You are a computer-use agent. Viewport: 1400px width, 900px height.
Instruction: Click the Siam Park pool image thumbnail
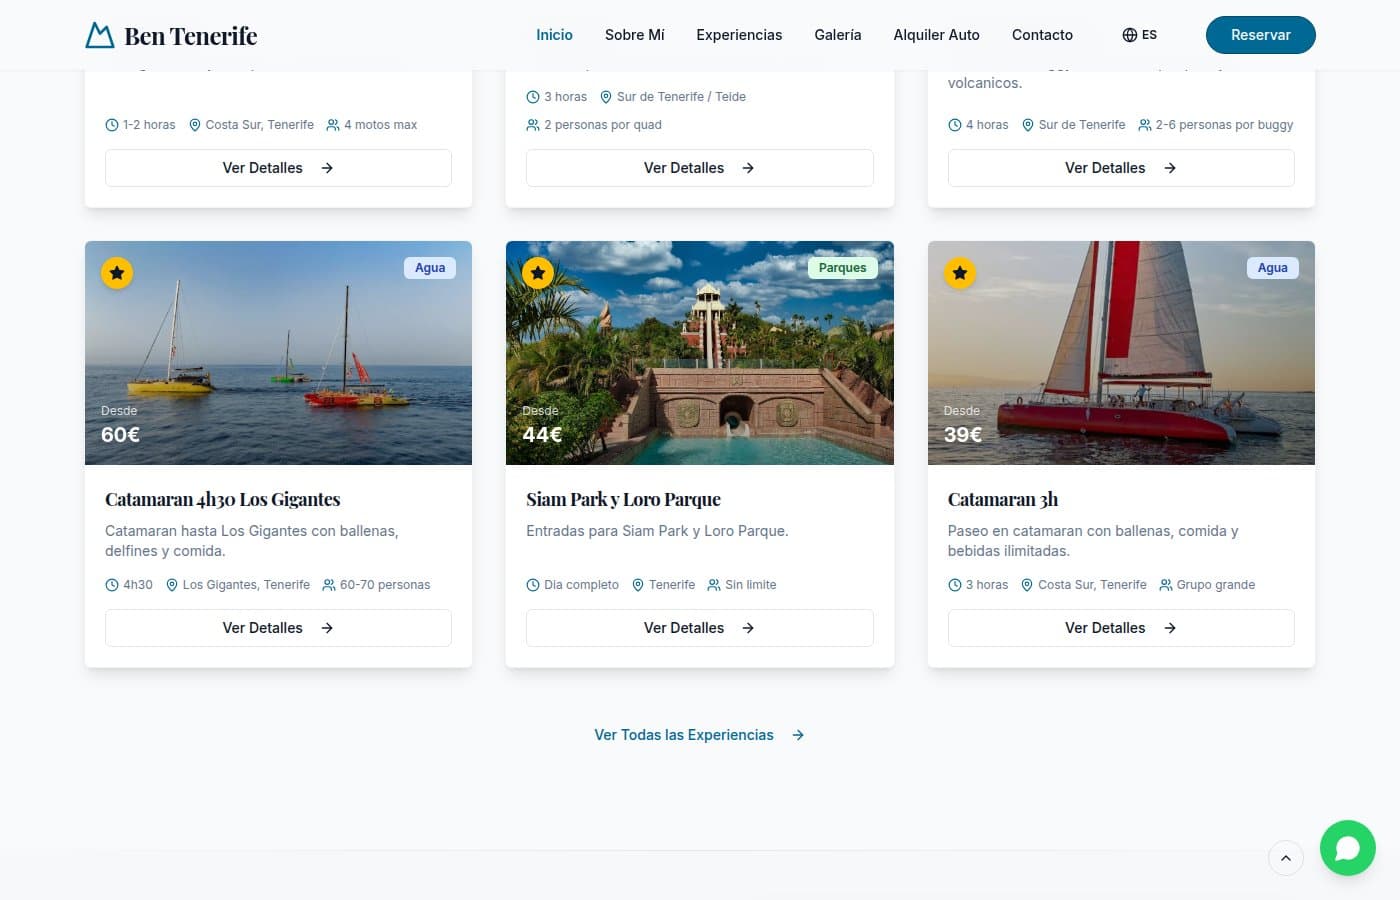coord(699,352)
